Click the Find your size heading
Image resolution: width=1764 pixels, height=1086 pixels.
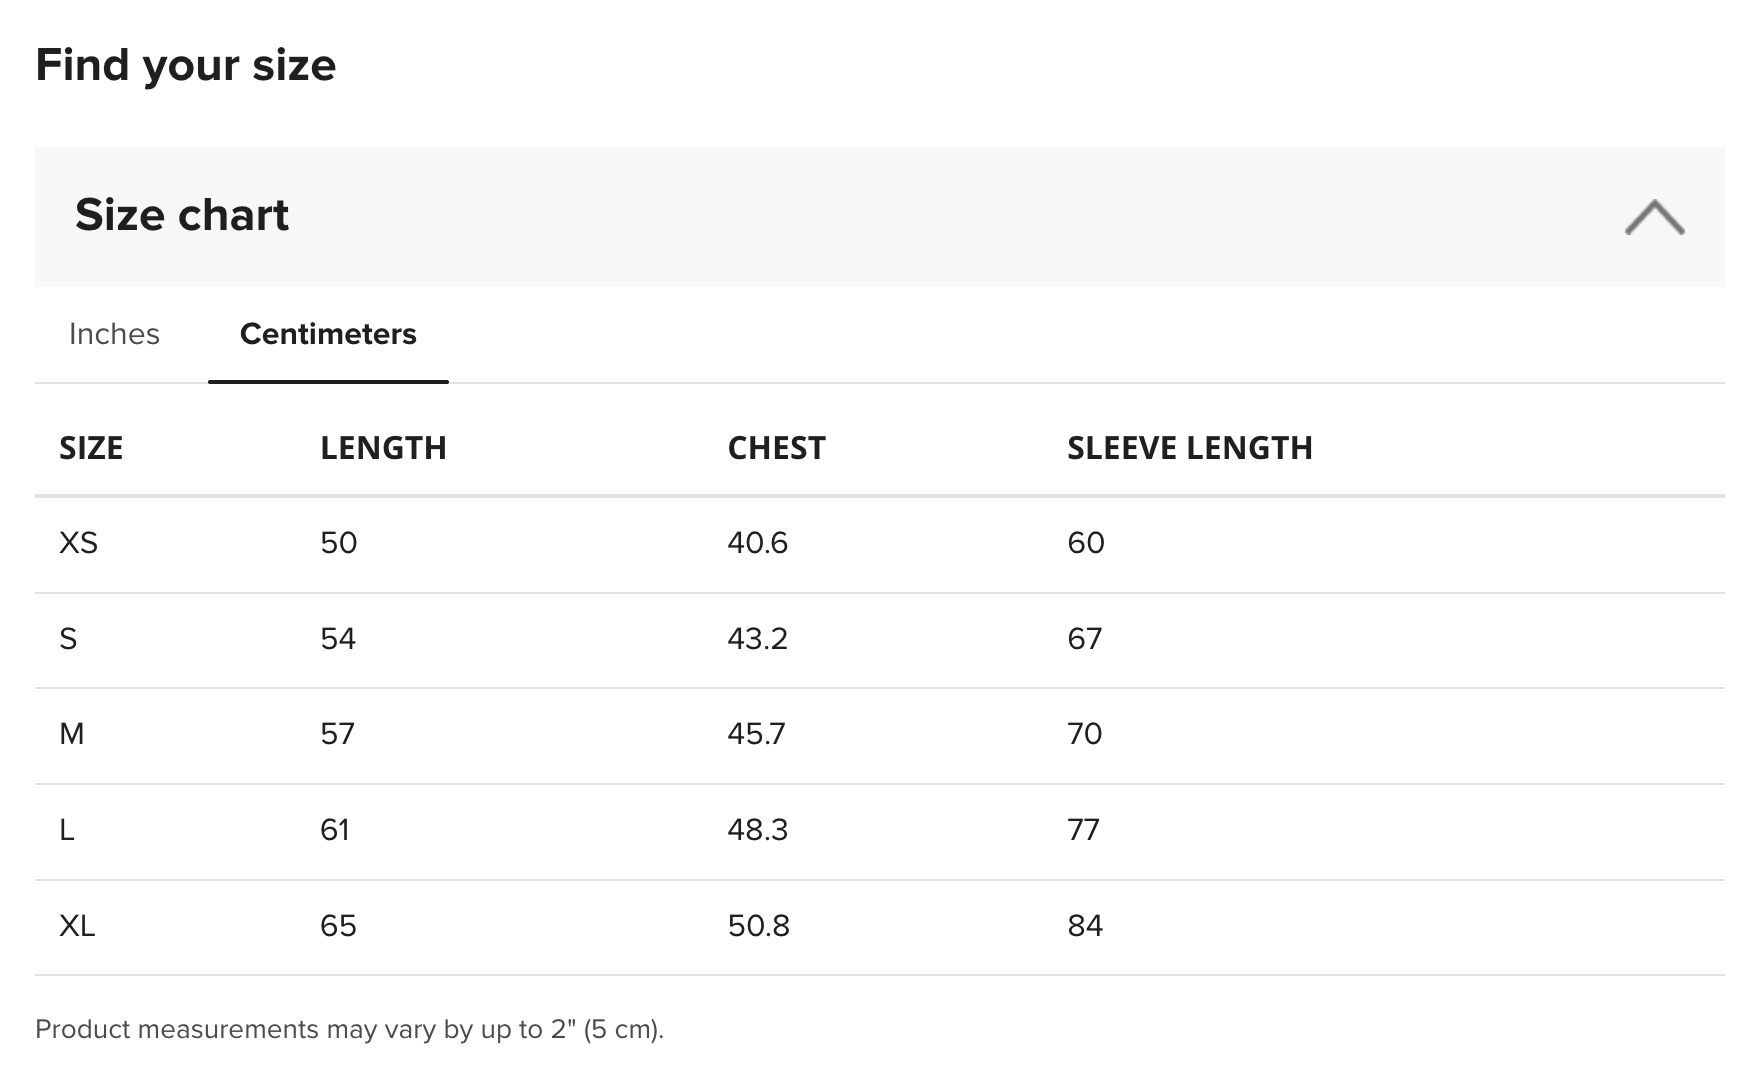coord(185,65)
